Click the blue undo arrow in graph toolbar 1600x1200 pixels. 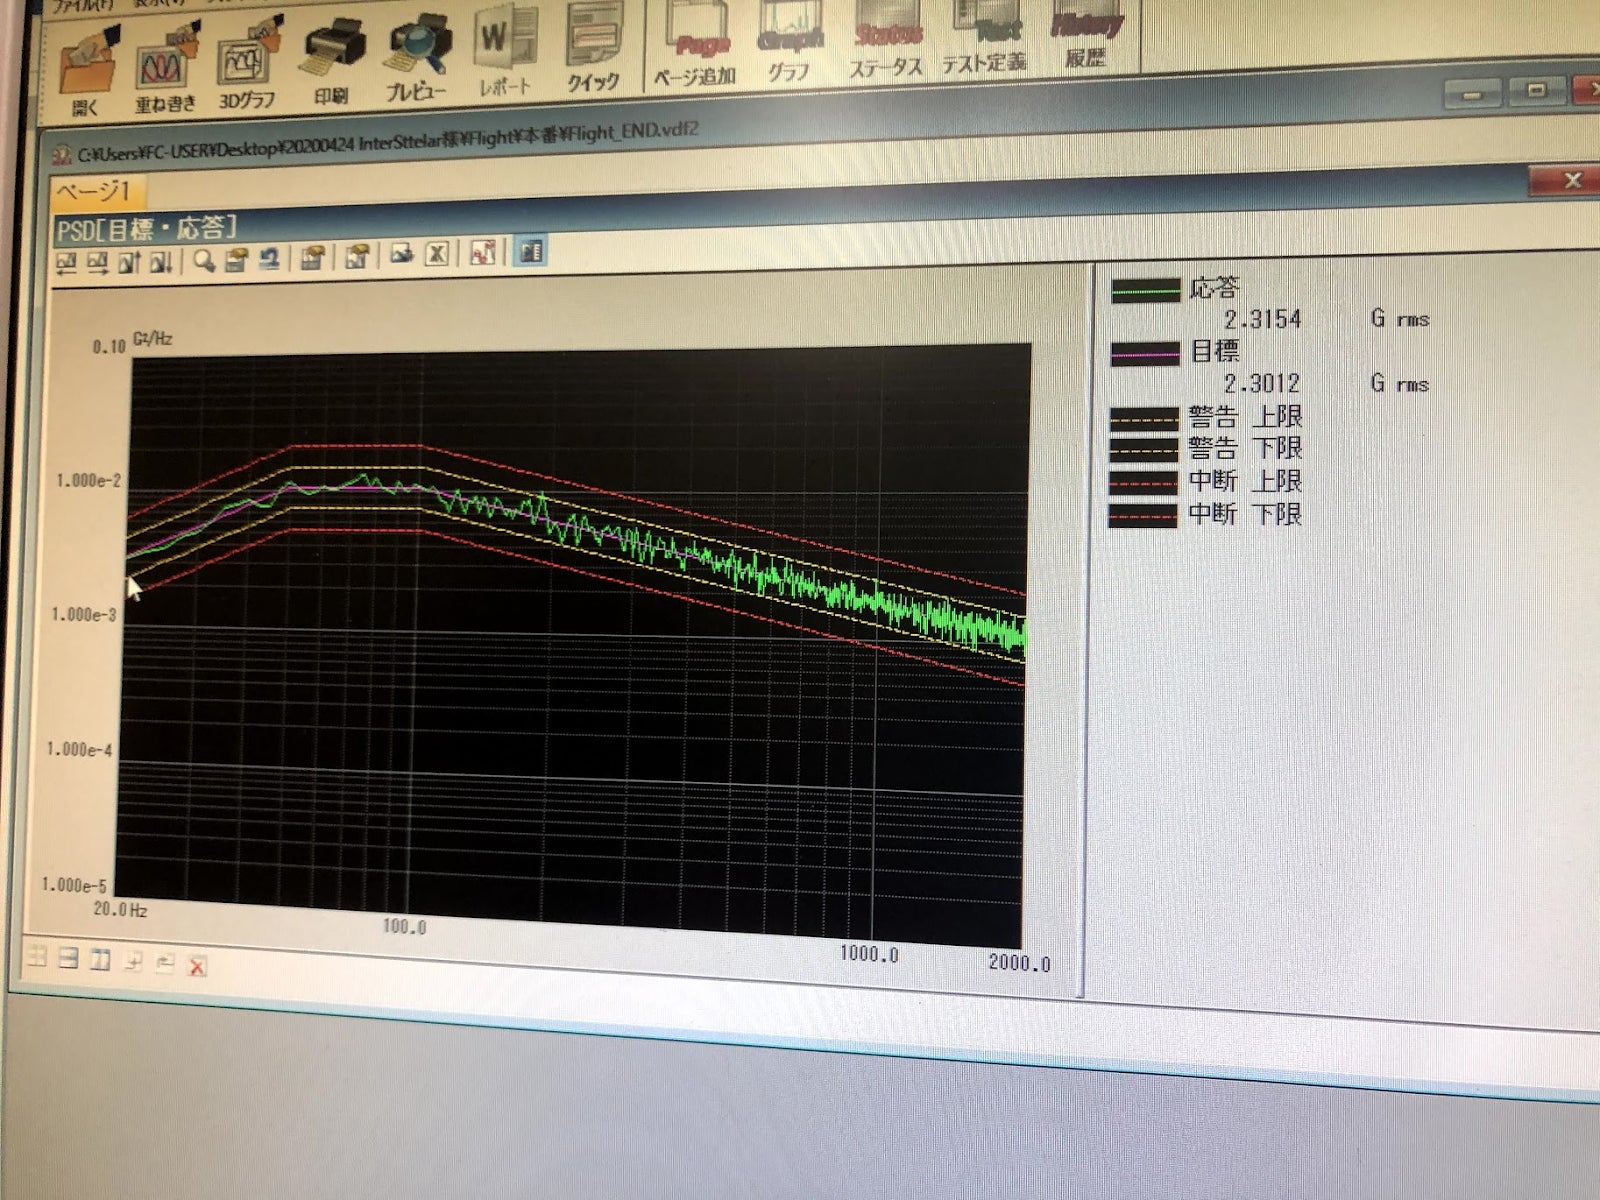(268, 259)
